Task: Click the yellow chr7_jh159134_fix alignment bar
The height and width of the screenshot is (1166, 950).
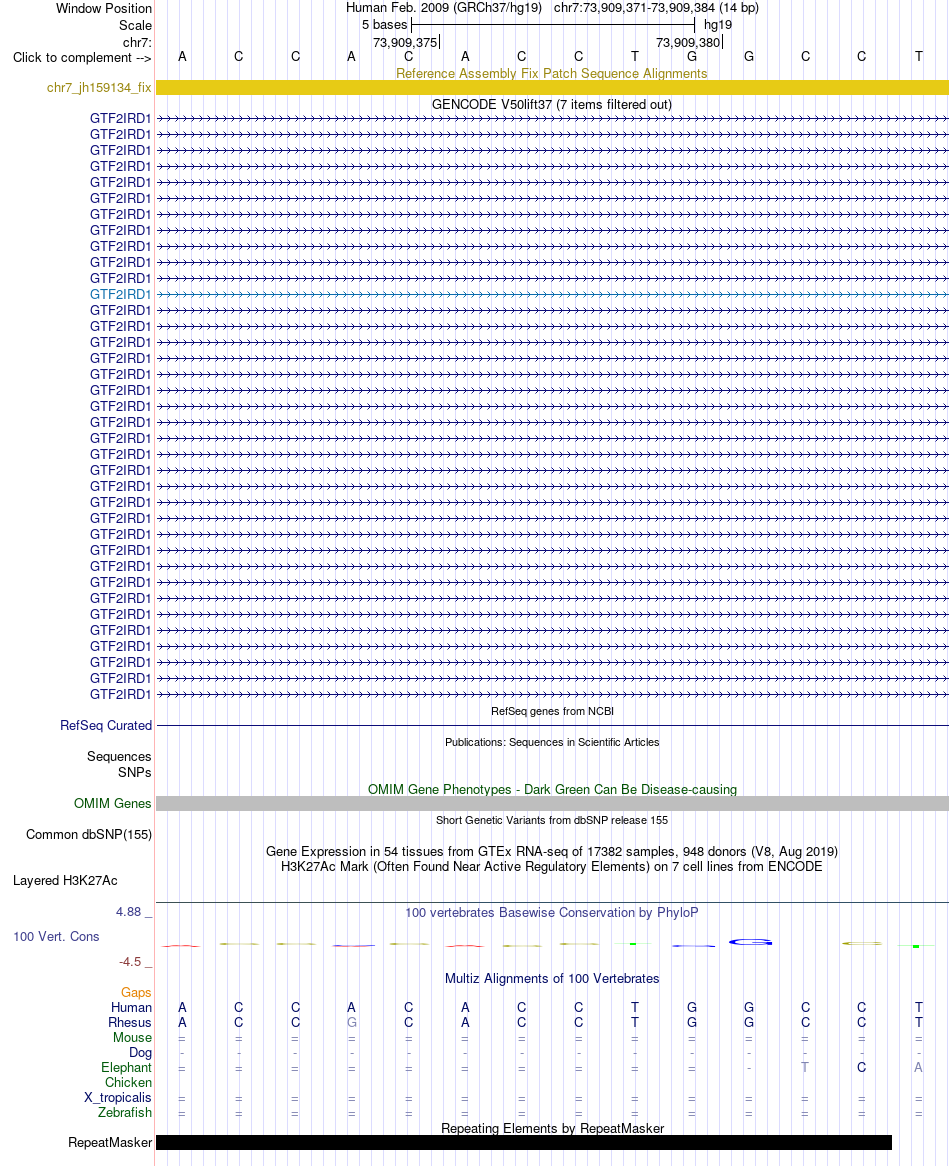Action: (x=552, y=88)
